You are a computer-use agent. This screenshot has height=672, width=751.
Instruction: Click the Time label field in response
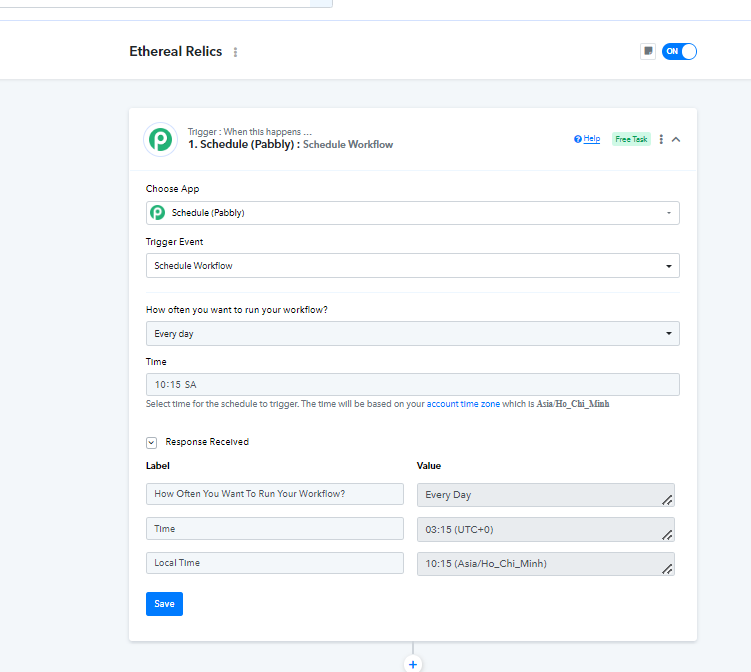click(x=274, y=529)
